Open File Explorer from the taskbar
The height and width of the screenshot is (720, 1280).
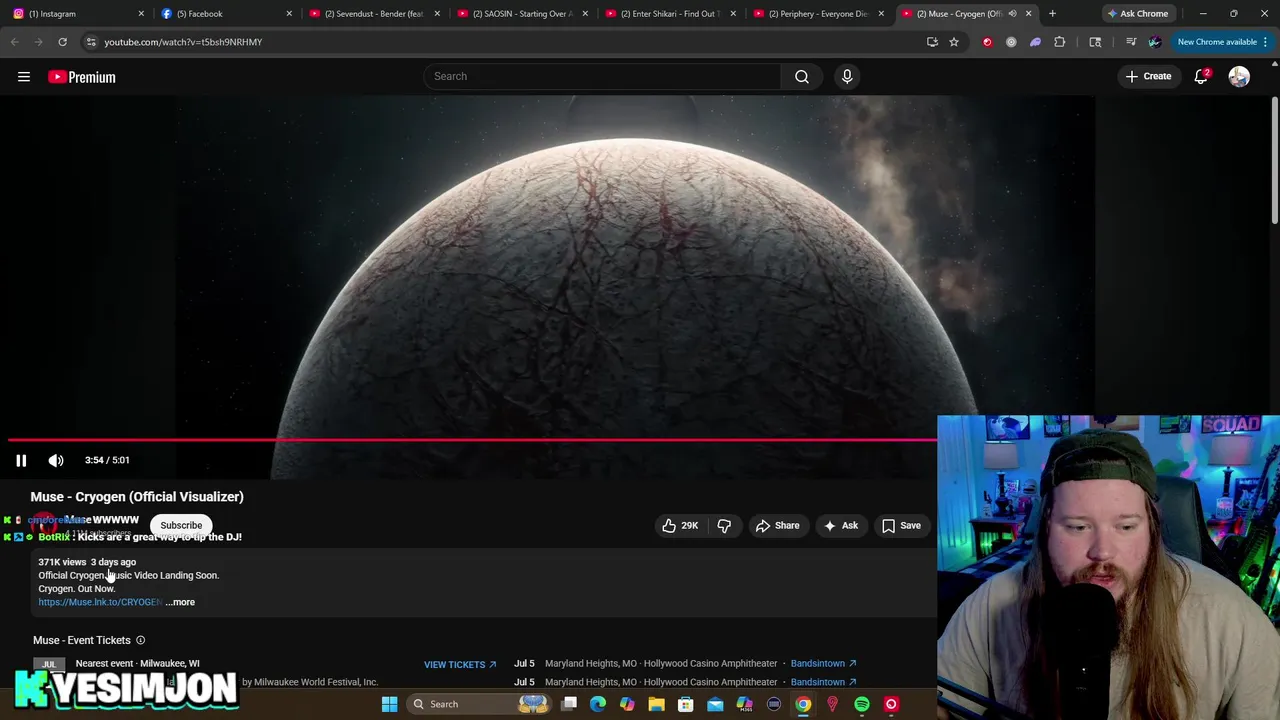[x=656, y=704]
